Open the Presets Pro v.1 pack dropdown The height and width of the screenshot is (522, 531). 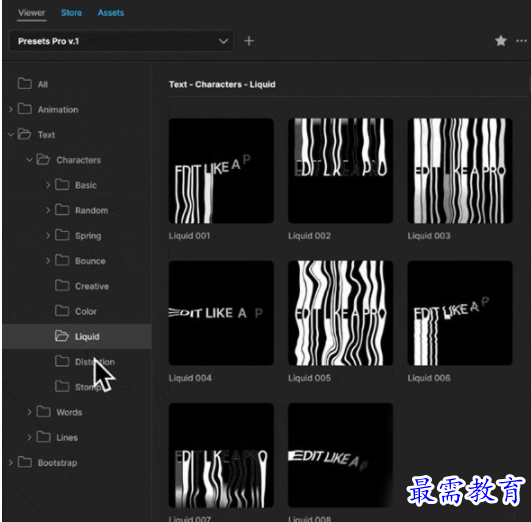pos(122,41)
